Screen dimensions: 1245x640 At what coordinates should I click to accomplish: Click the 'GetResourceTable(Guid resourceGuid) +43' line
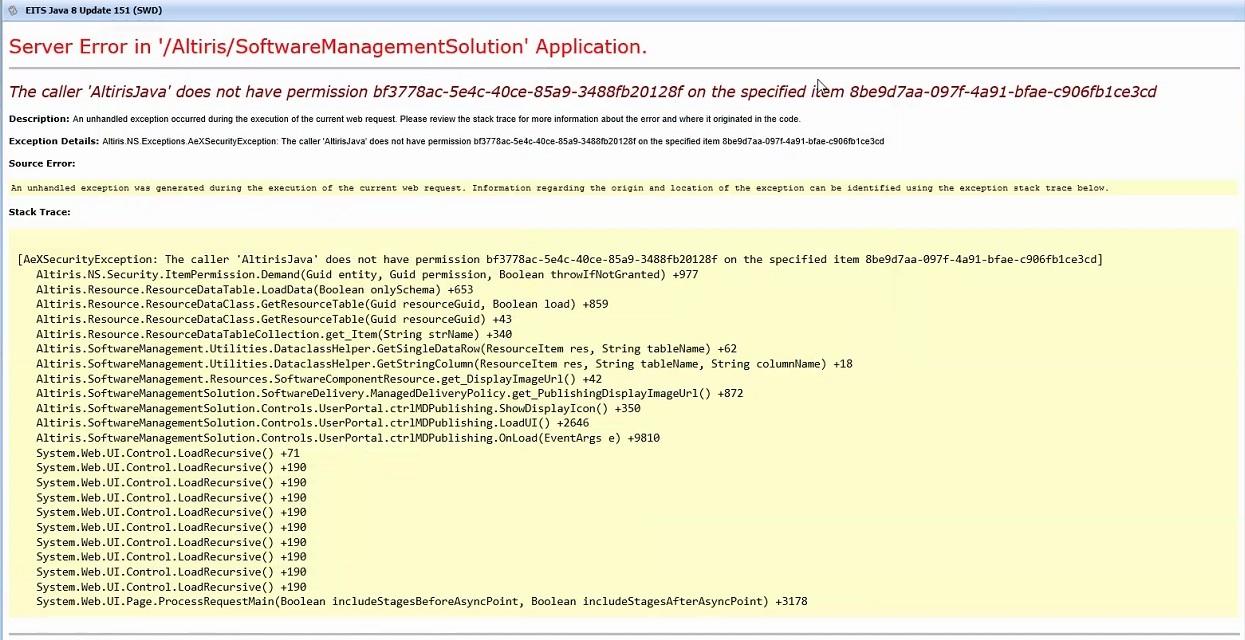pyautogui.click(x=274, y=319)
